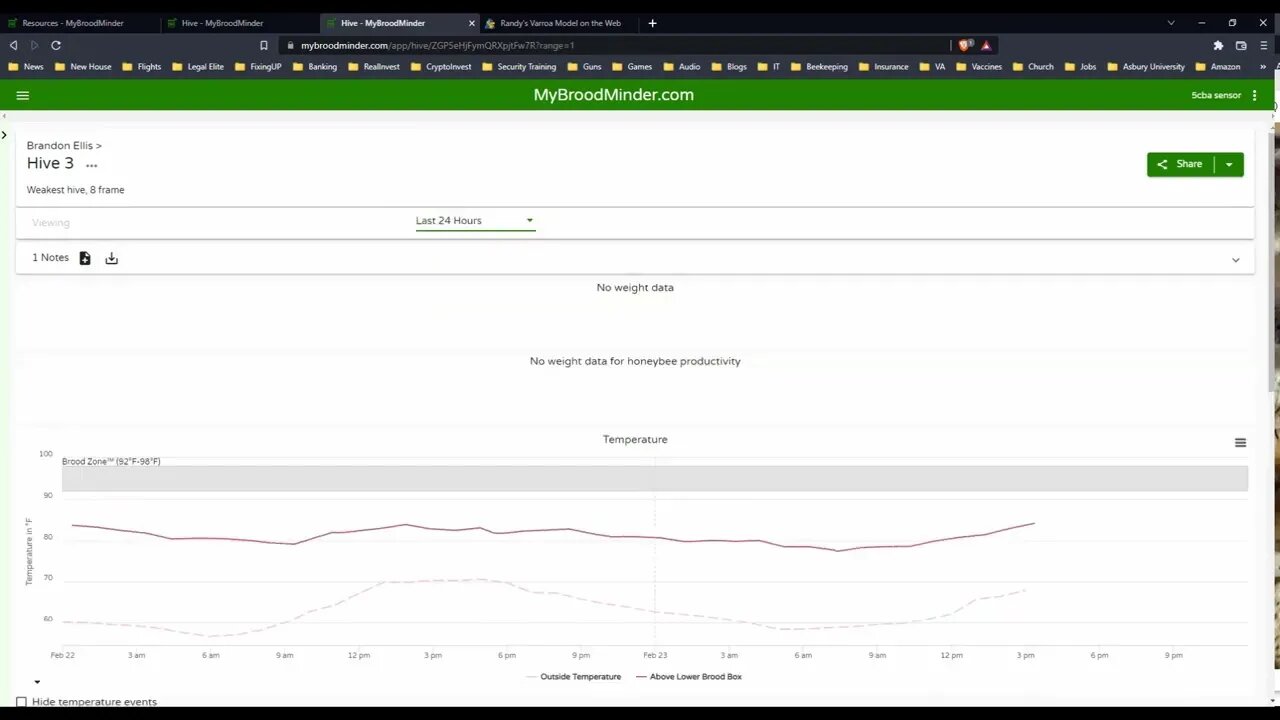Click the MyBroodMinder.com header title

pyautogui.click(x=613, y=95)
